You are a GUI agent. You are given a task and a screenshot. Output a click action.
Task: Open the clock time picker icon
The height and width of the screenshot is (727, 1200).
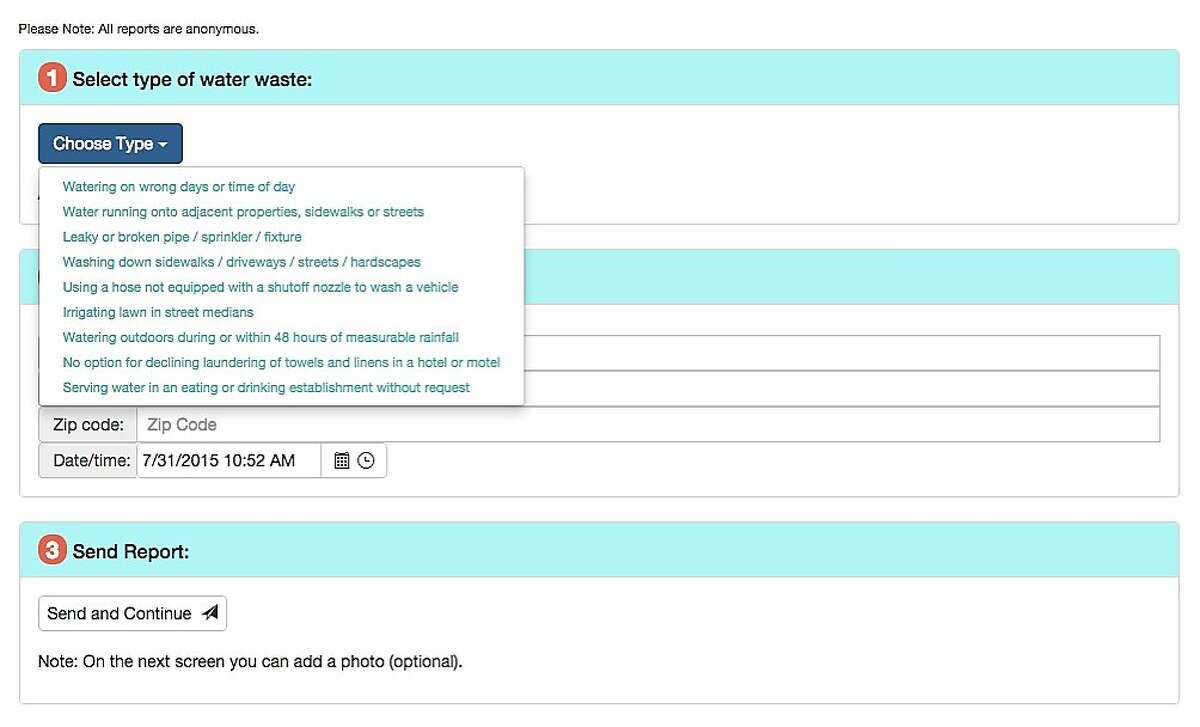tap(366, 459)
